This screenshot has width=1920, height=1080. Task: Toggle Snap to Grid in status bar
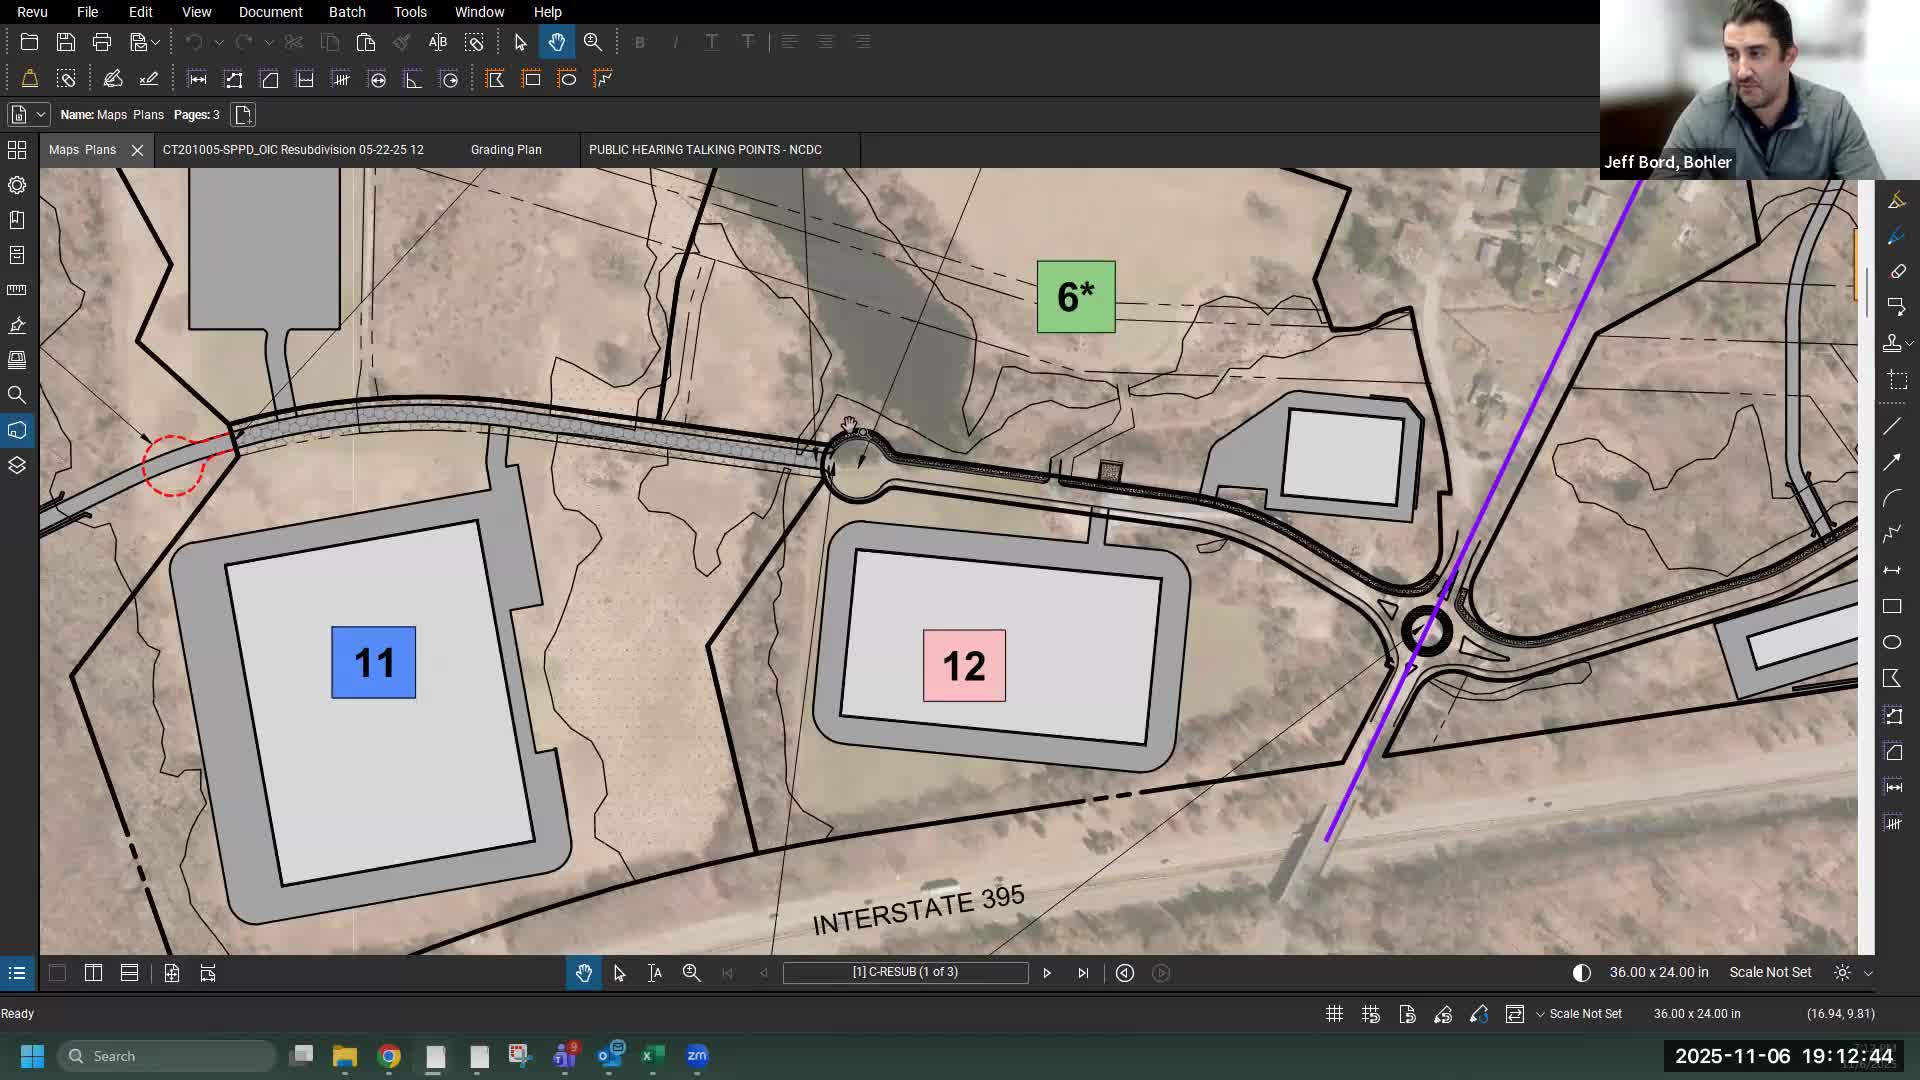point(1370,1014)
